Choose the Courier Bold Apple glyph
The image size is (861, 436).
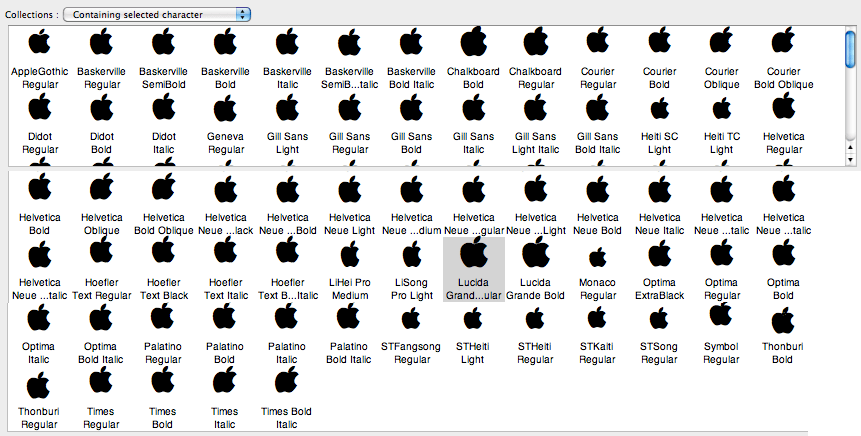[659, 41]
